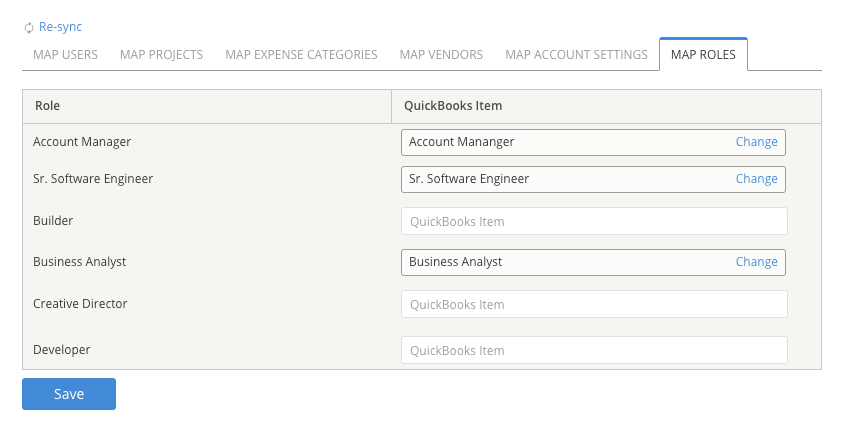Image resolution: width=845 pixels, height=433 pixels.
Task: Switch to the Map Projects tab
Action: click(x=161, y=54)
